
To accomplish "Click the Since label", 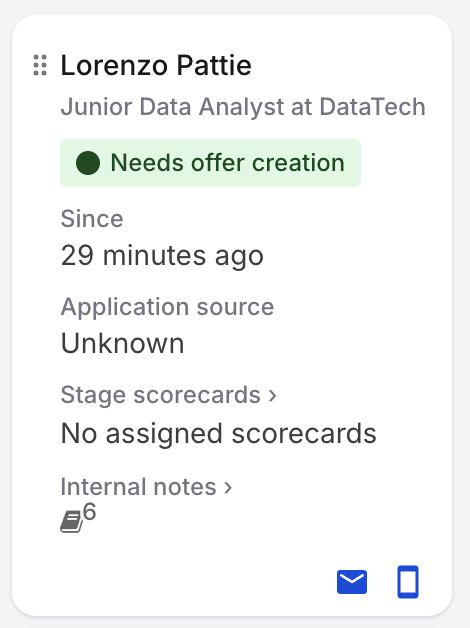I will click(92, 219).
